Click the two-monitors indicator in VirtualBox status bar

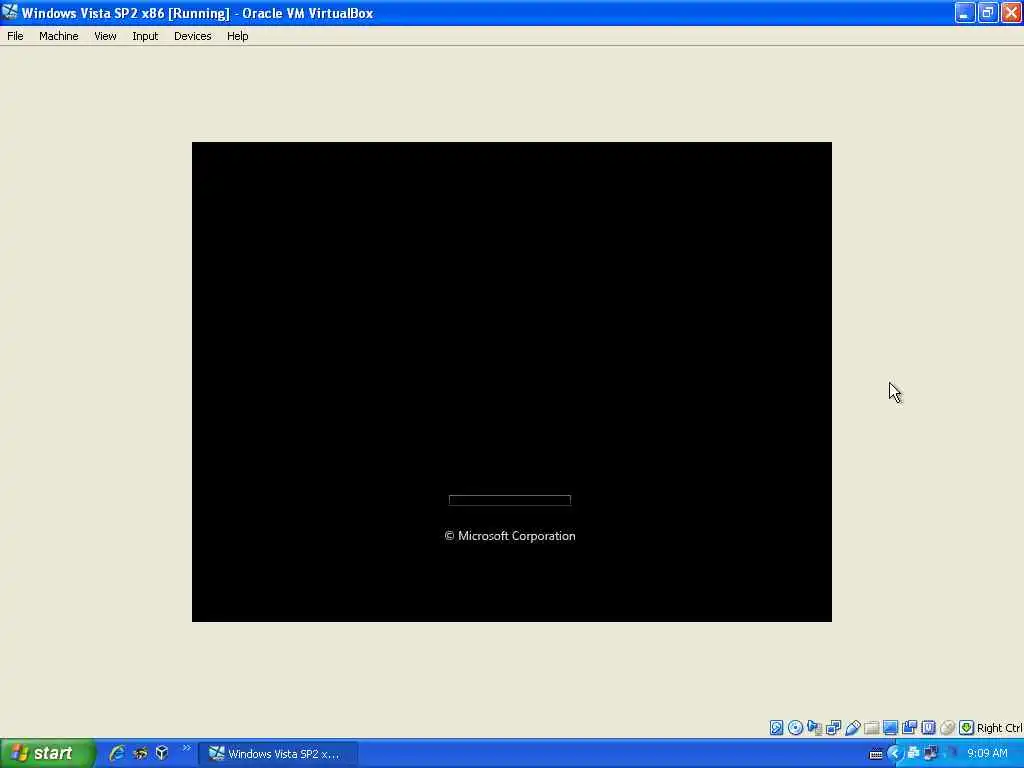point(833,728)
